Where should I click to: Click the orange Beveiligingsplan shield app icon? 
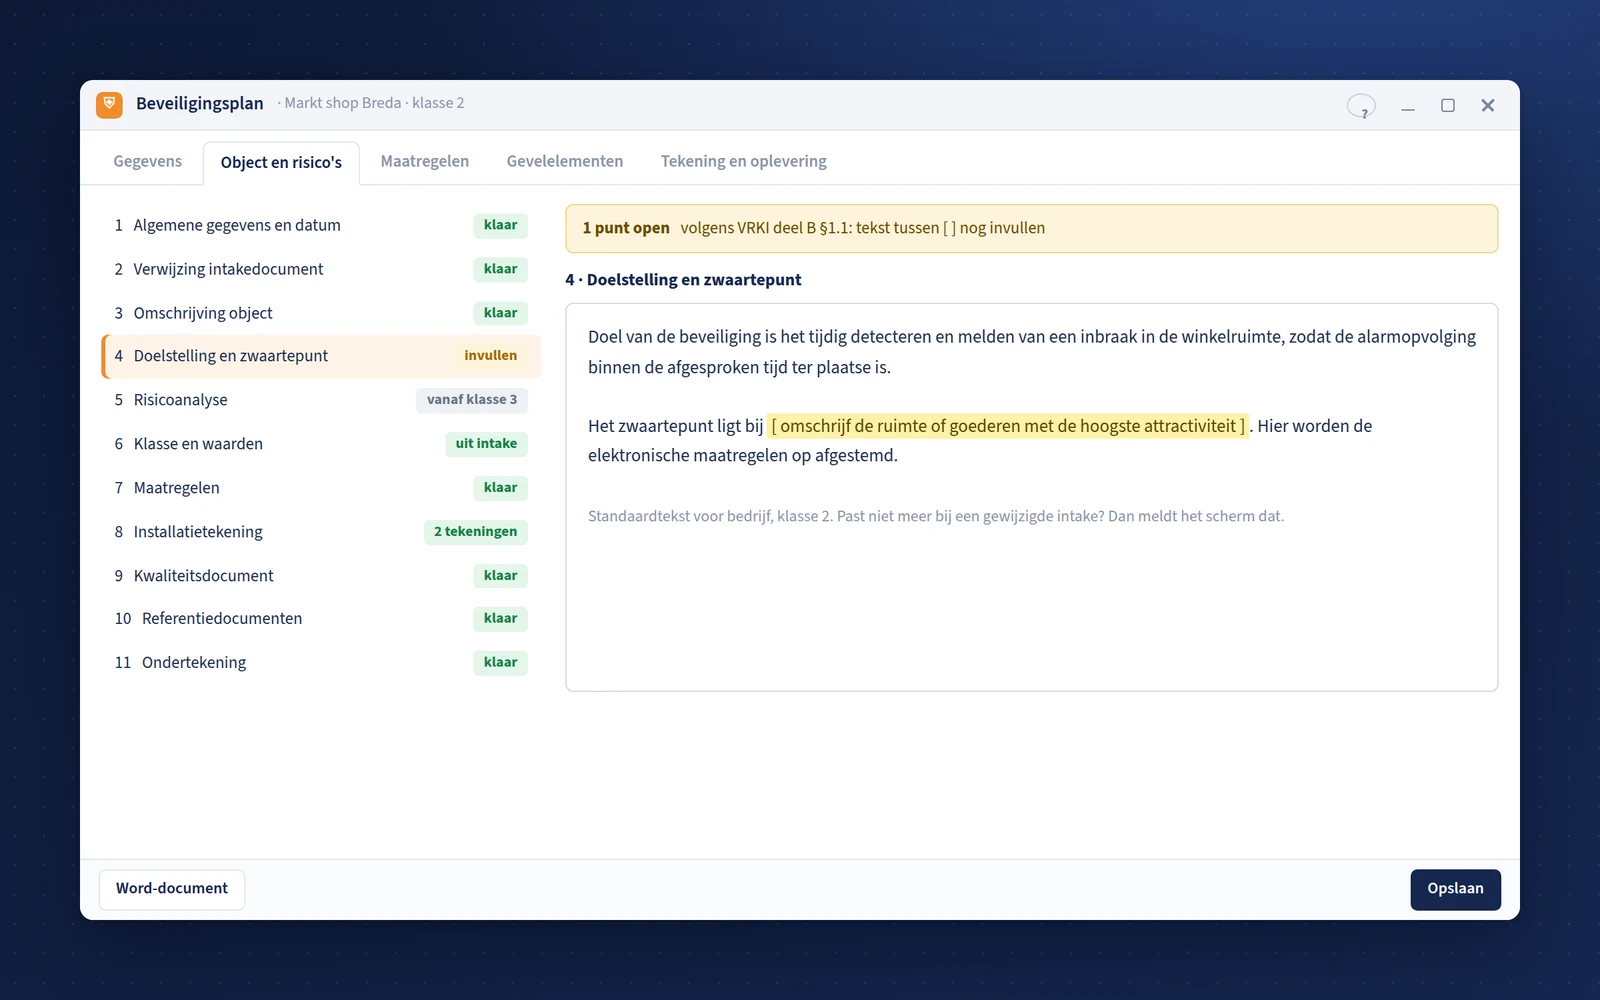(109, 104)
